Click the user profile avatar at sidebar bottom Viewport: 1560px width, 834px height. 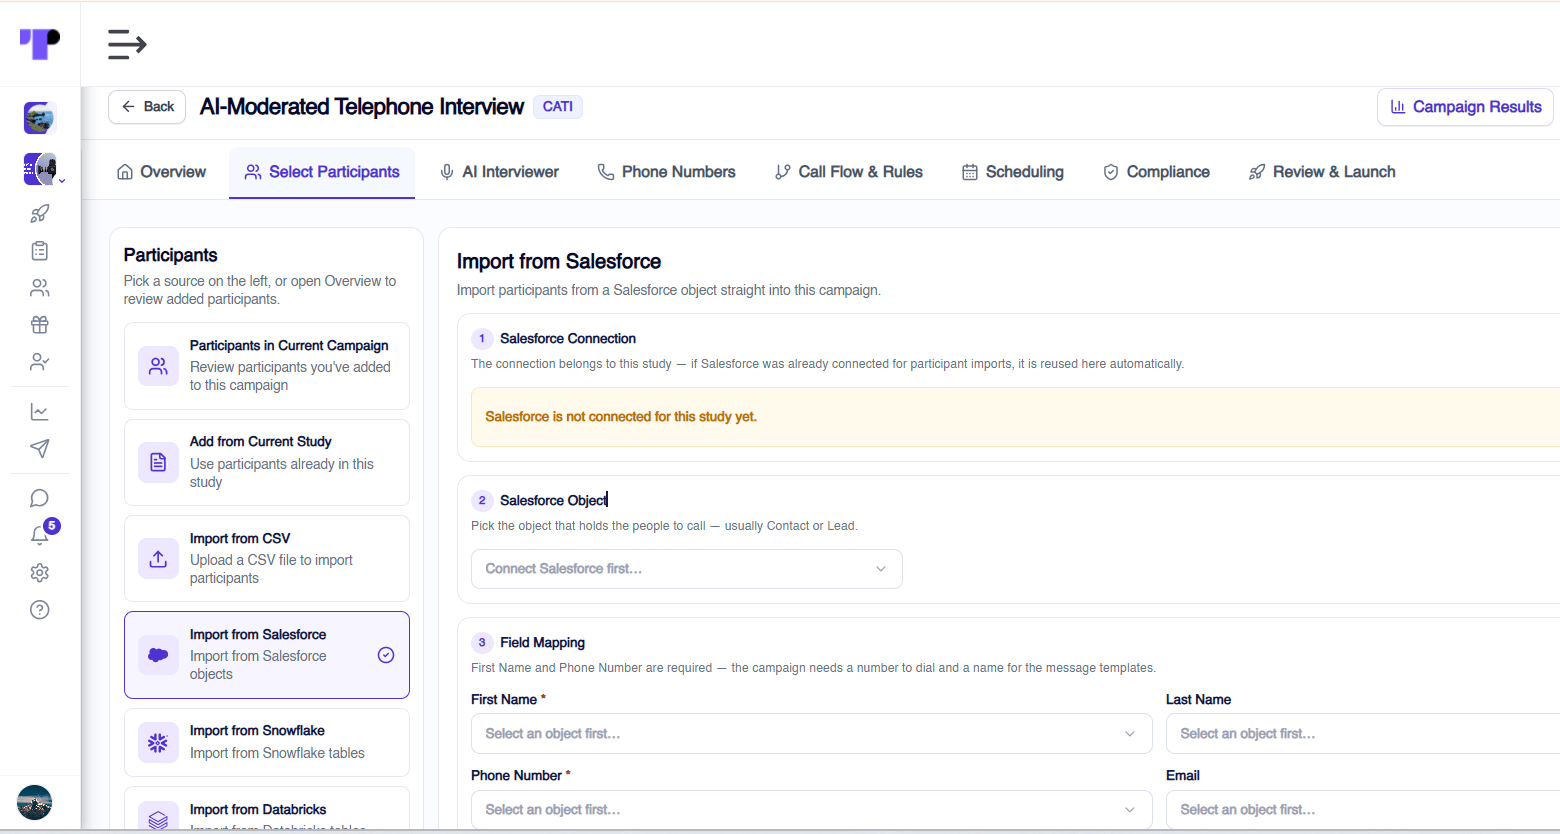35,802
